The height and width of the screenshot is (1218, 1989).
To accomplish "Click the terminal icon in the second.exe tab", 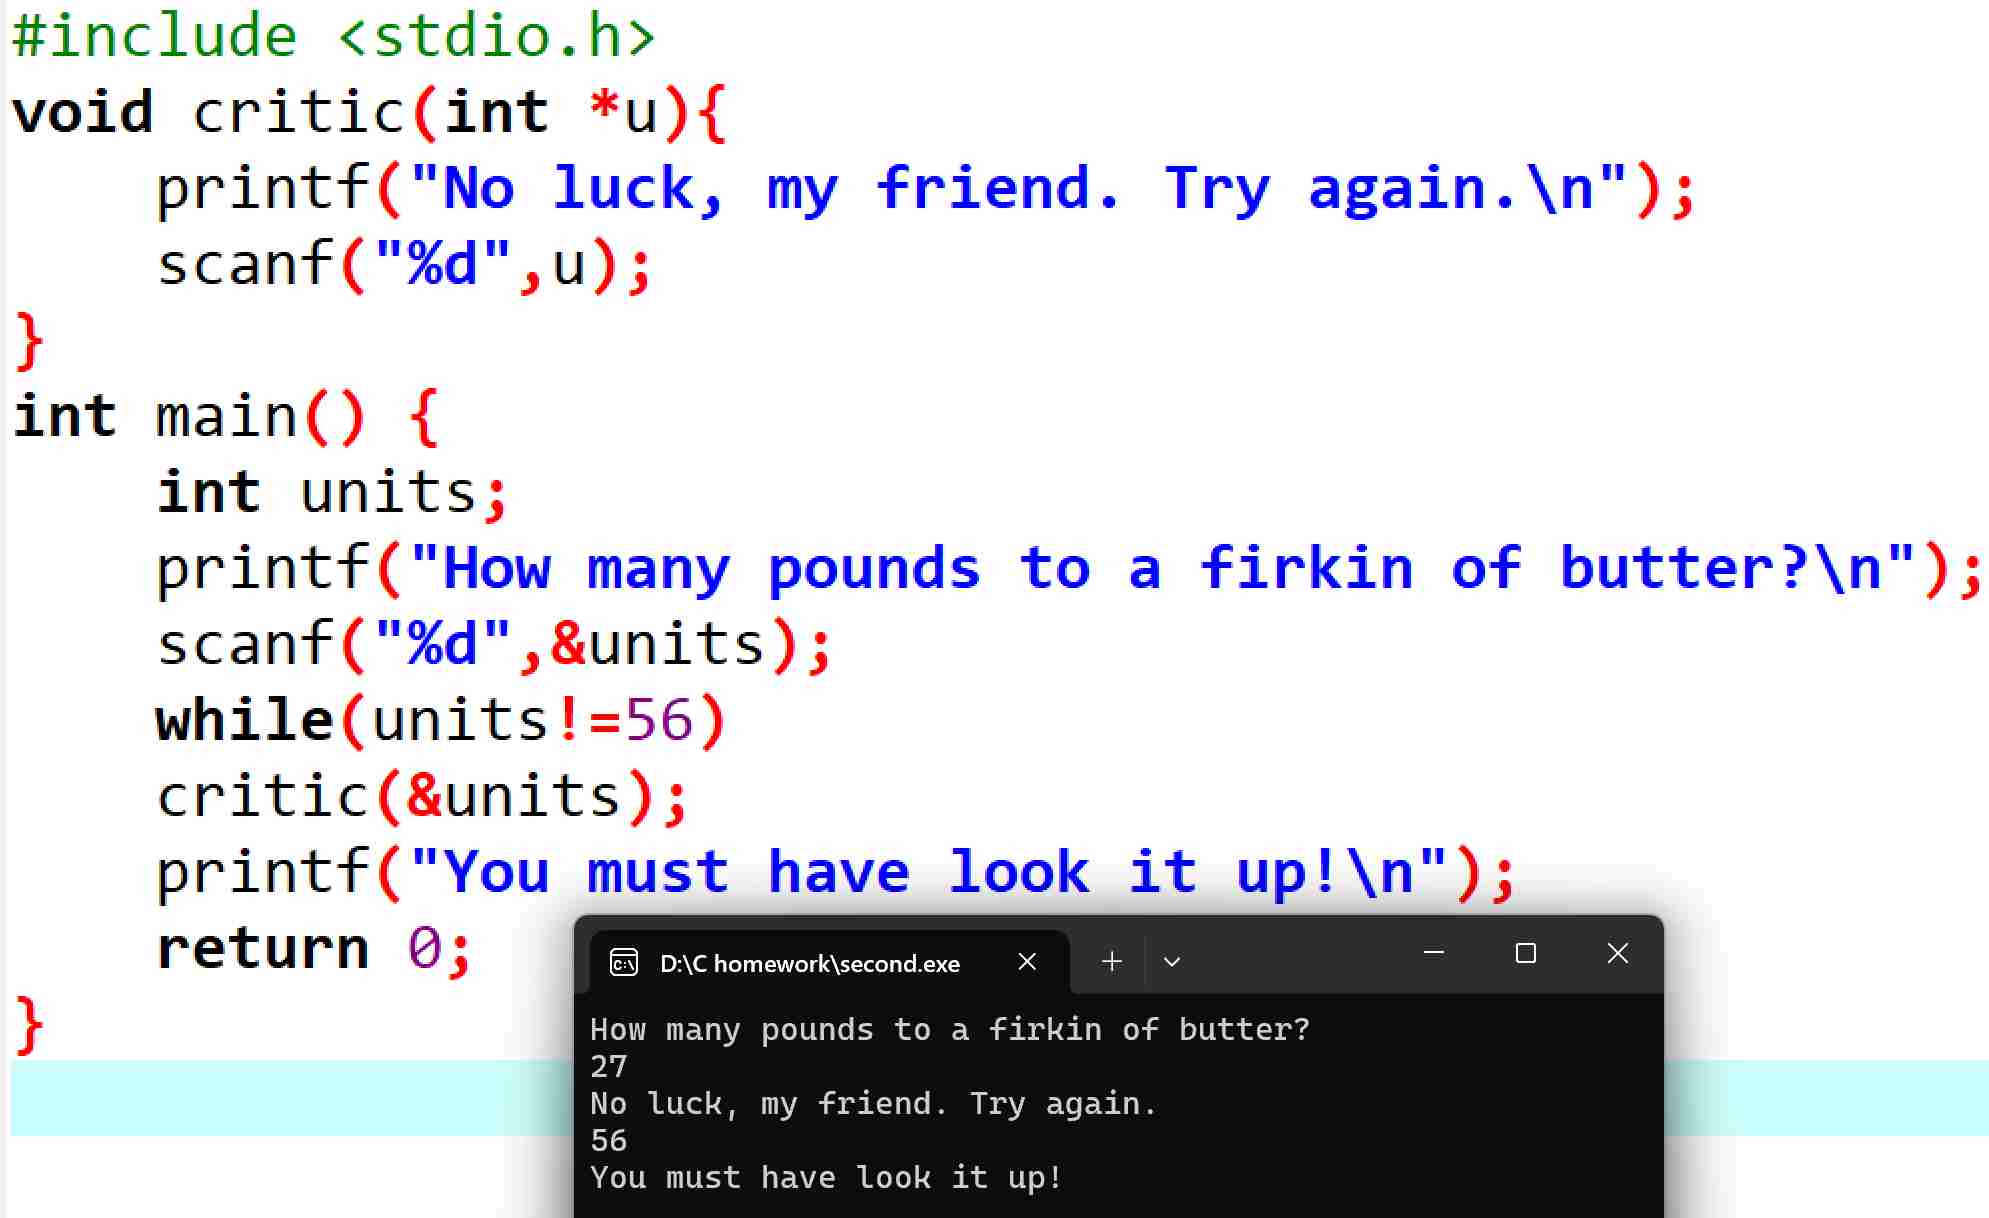I will tap(624, 962).
